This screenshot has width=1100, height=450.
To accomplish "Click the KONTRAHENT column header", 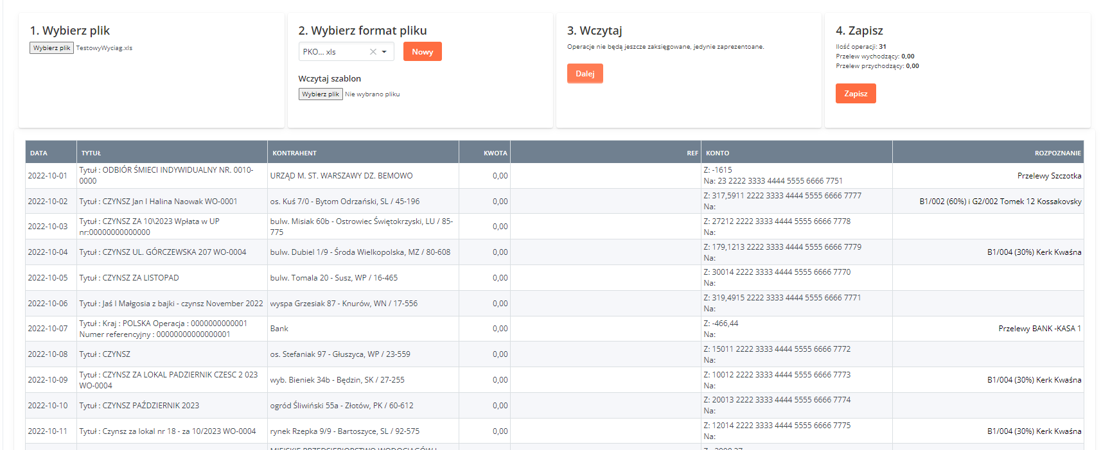I will pos(294,153).
